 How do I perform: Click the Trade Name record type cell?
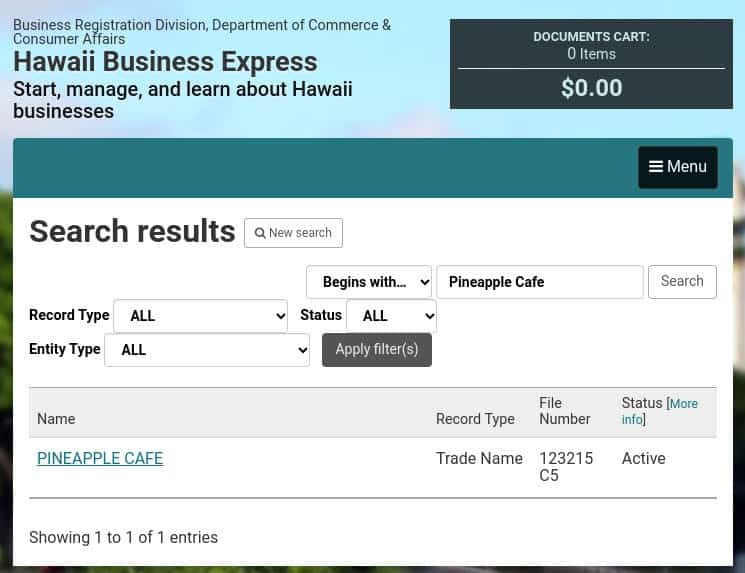[x=479, y=458]
